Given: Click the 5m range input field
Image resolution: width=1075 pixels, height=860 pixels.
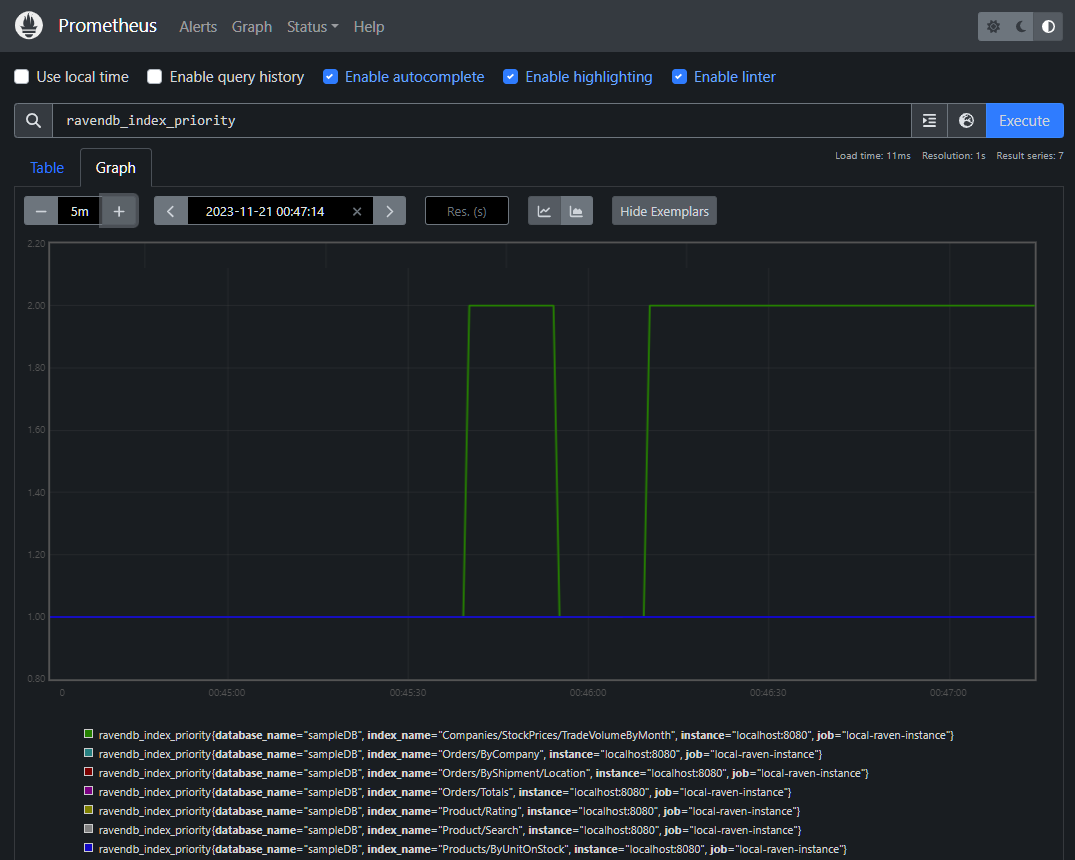Looking at the screenshot, I should click(80, 211).
